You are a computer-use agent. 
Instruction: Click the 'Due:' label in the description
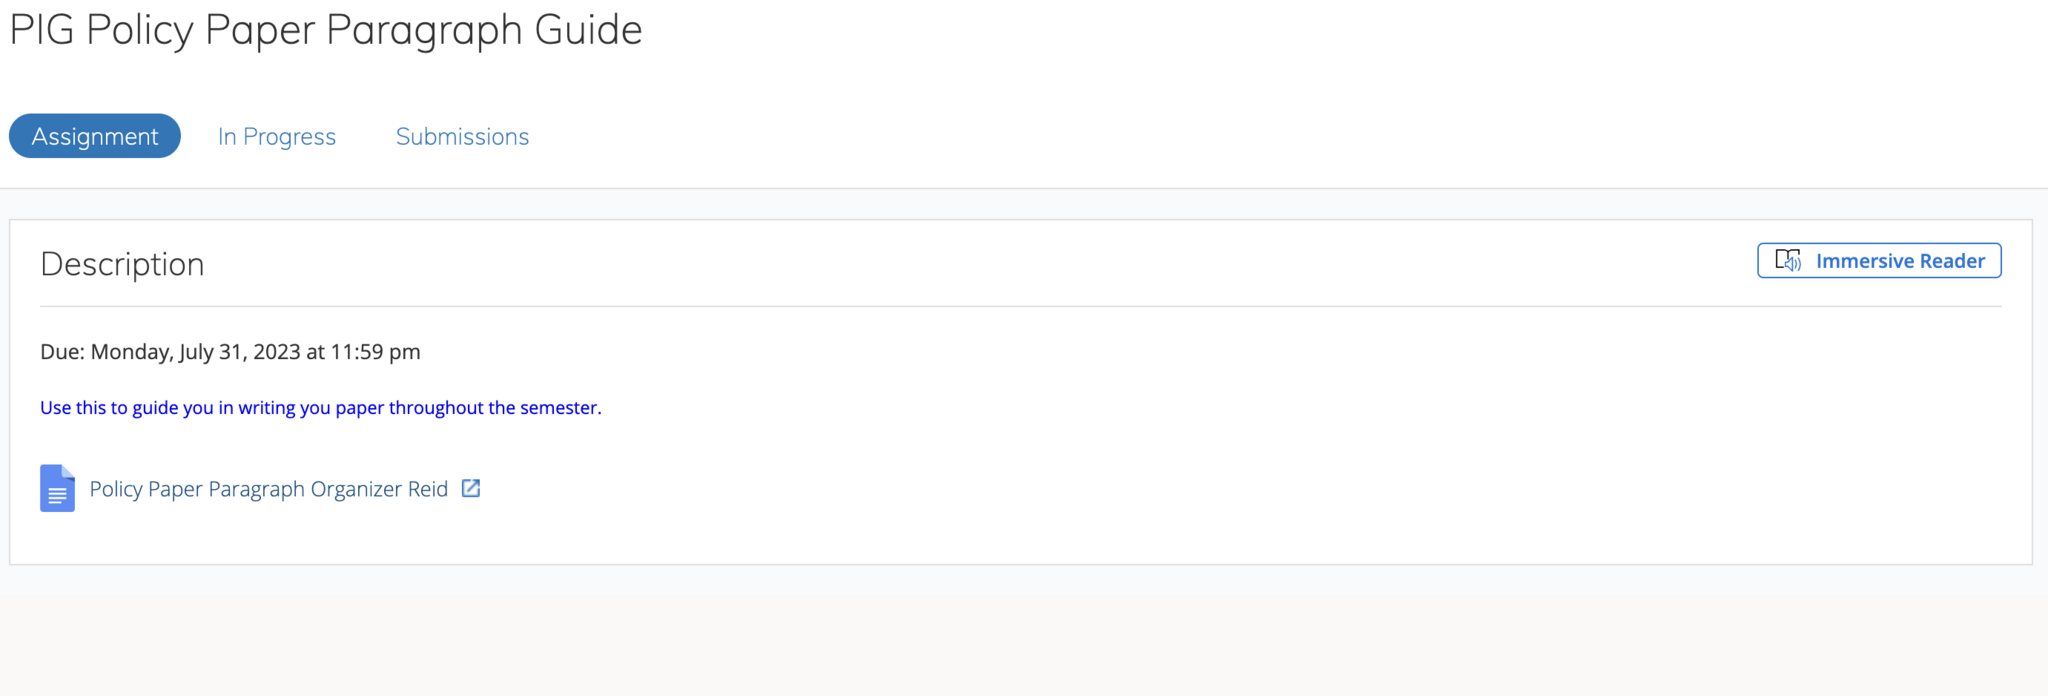[x=62, y=352]
